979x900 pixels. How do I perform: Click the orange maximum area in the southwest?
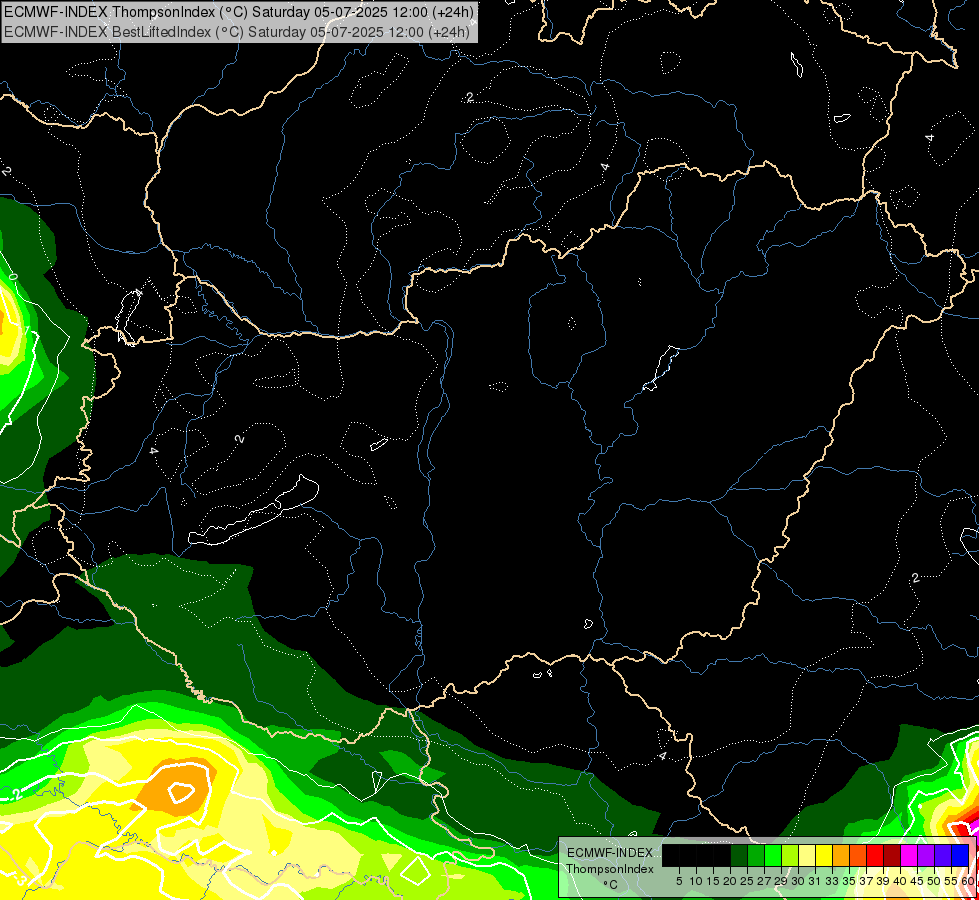point(176,788)
